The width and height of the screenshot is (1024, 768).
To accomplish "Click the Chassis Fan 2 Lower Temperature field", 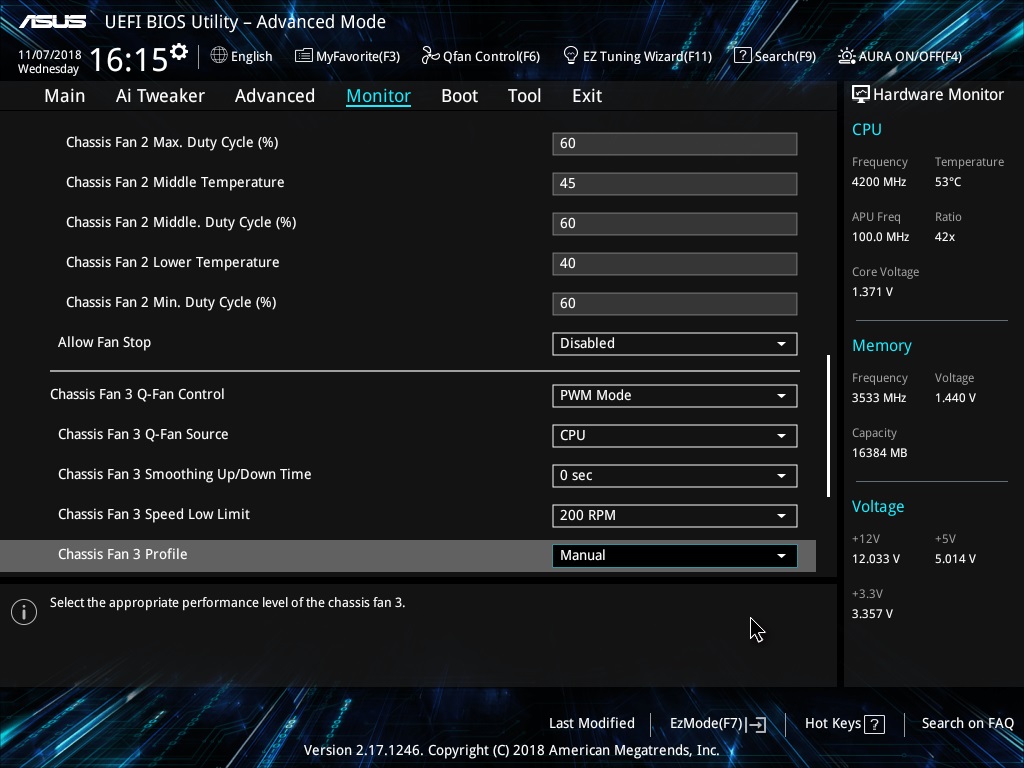I will (675, 264).
